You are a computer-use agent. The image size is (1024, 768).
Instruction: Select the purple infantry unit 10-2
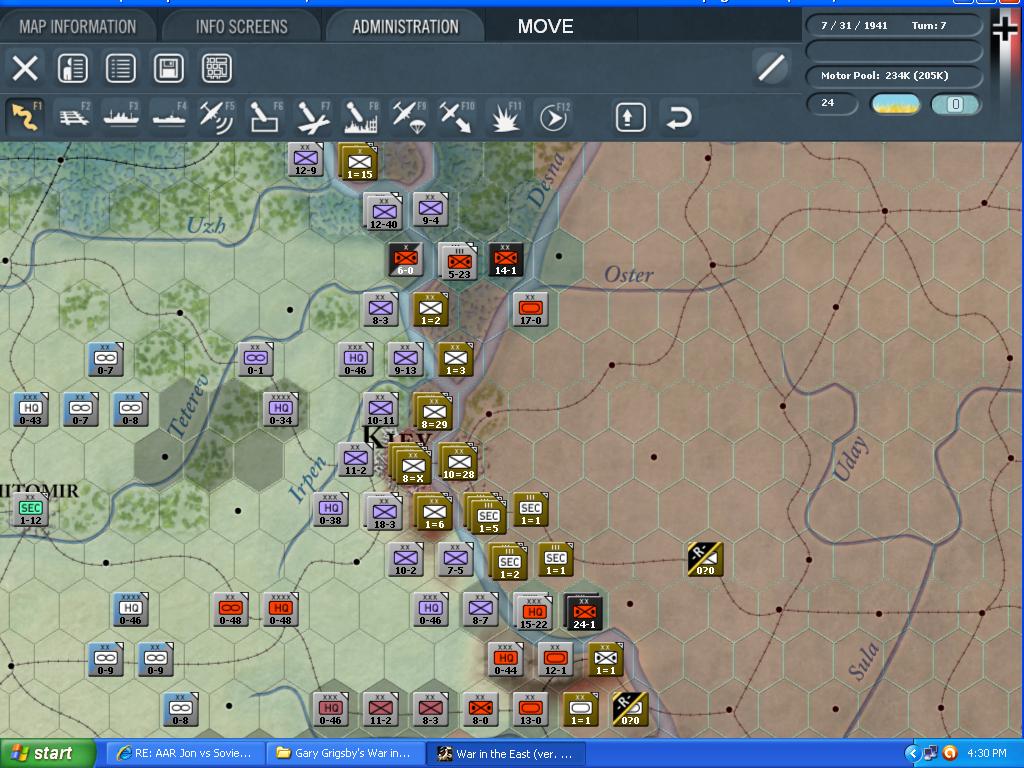point(406,560)
